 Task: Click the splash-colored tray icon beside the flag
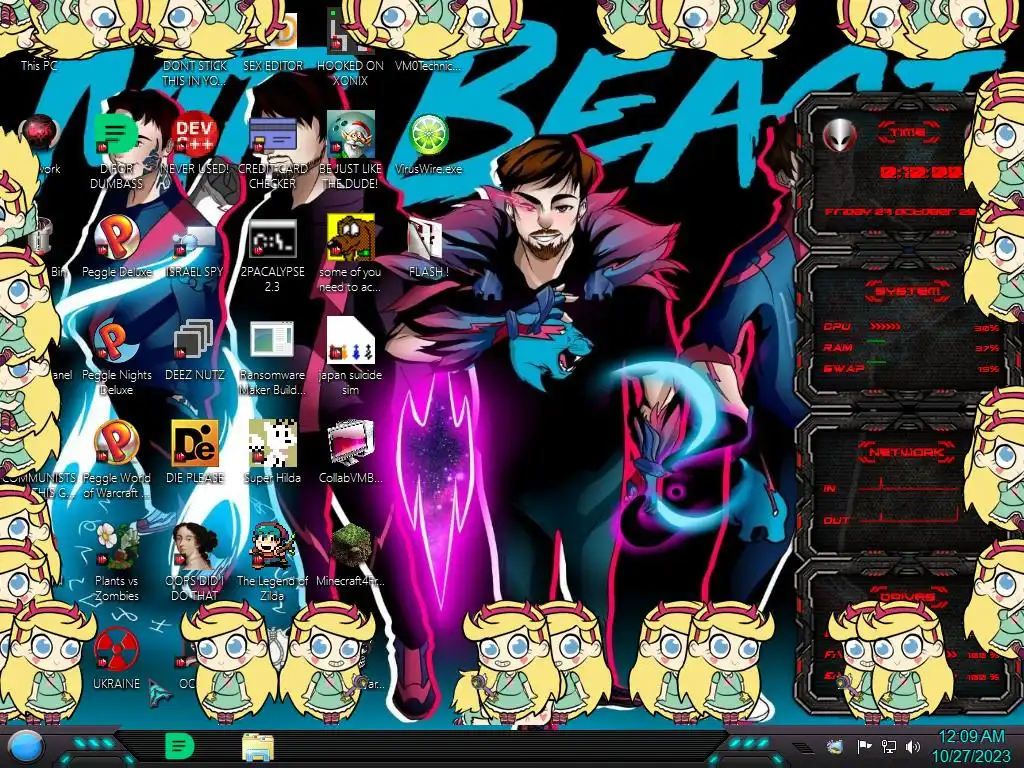click(835, 746)
